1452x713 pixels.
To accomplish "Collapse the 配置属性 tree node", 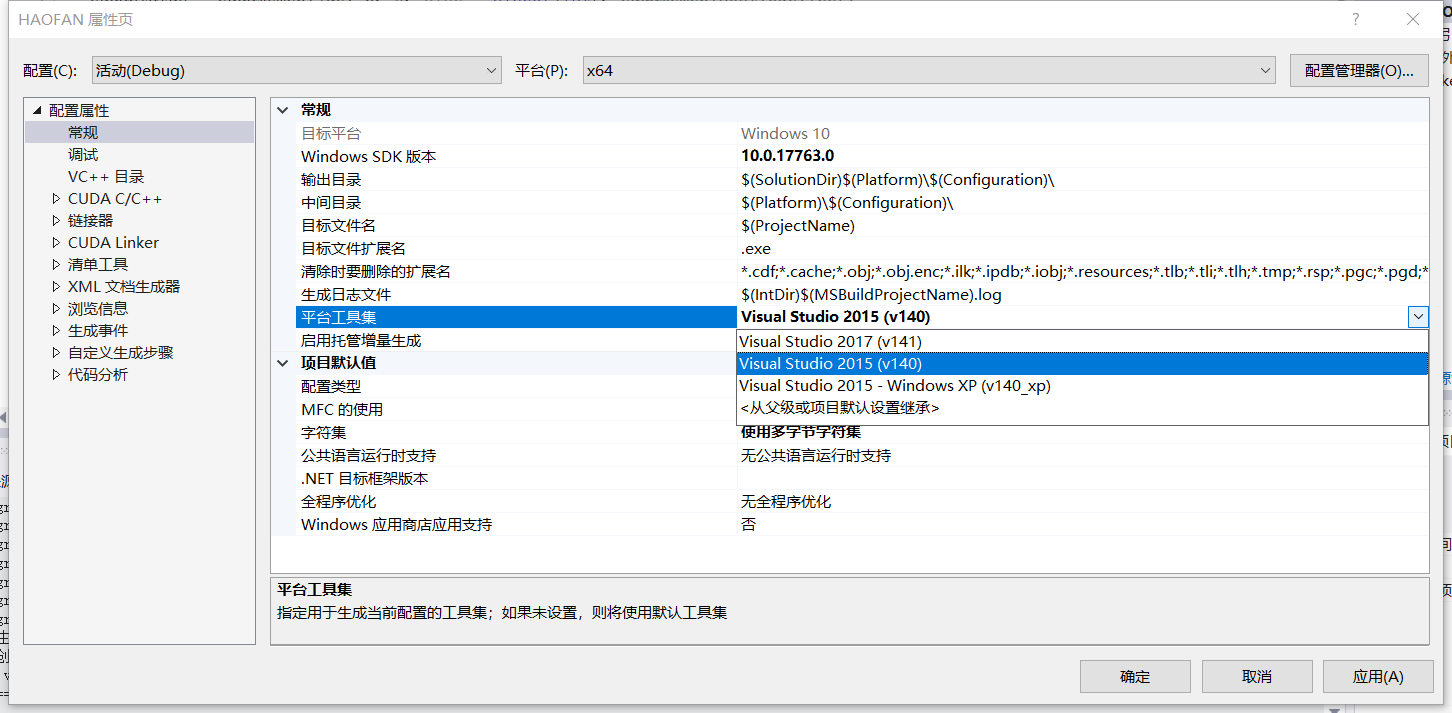I will [x=38, y=111].
